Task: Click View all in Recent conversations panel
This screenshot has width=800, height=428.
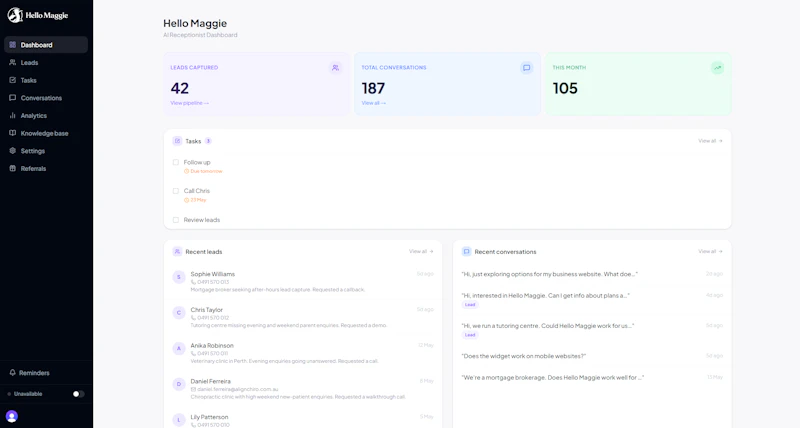Action: coord(710,251)
